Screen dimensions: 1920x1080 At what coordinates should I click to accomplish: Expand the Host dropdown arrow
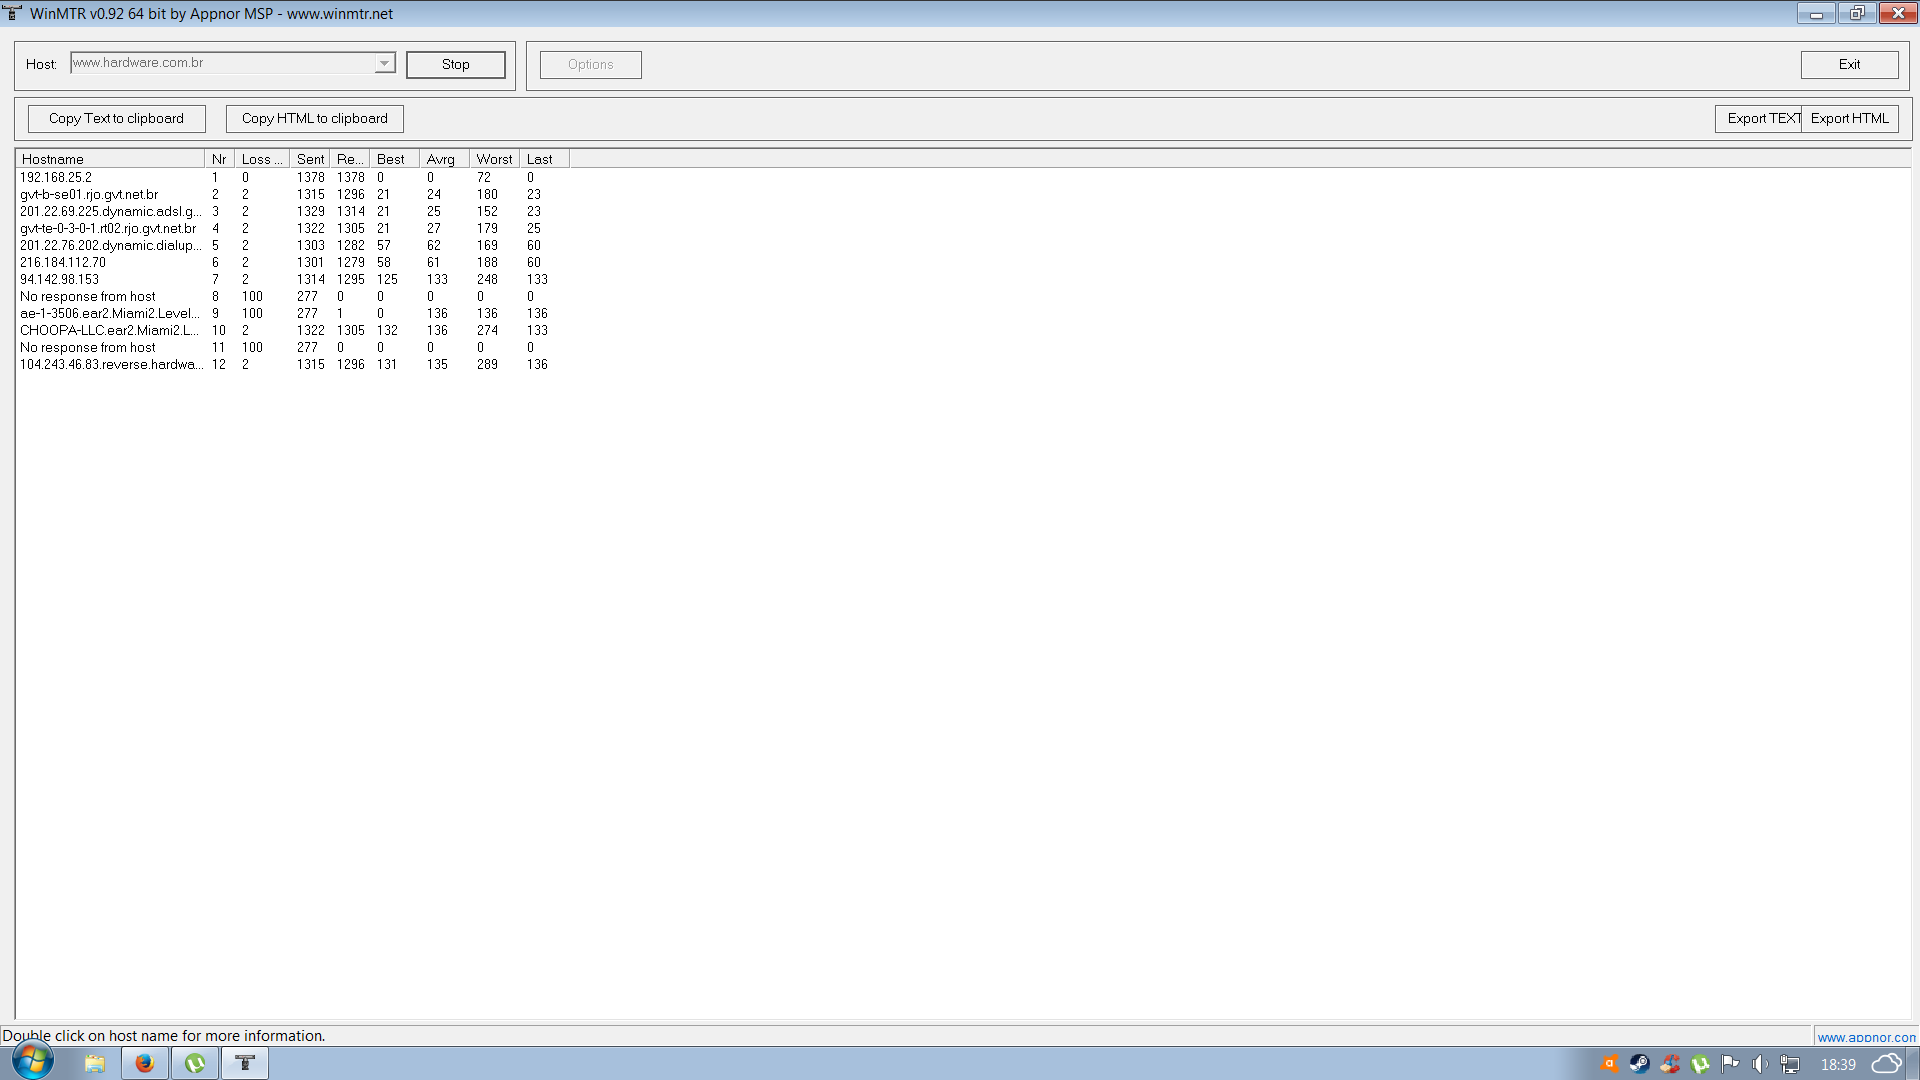(384, 63)
